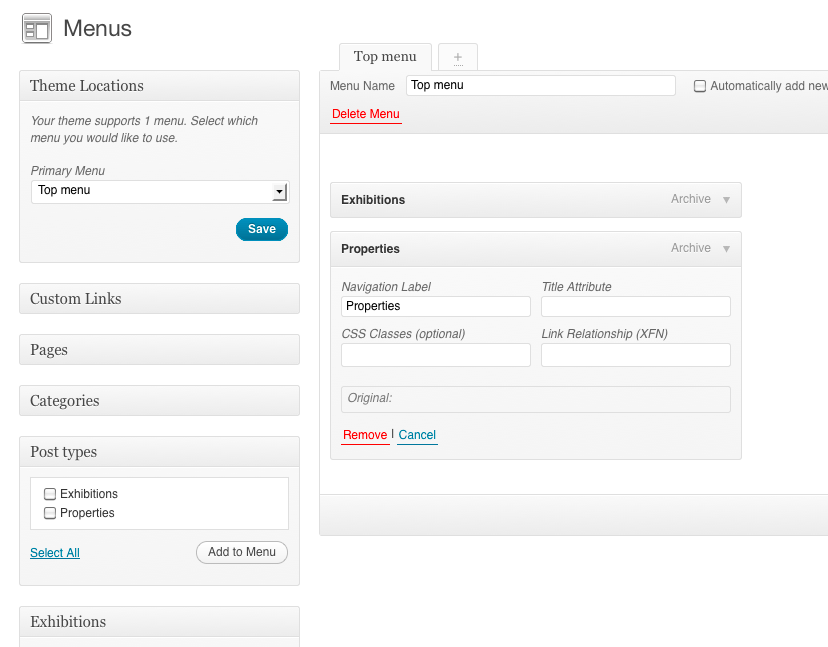The image size is (828, 647).
Task: Tick the Properties post type checkbox
Action: point(50,513)
